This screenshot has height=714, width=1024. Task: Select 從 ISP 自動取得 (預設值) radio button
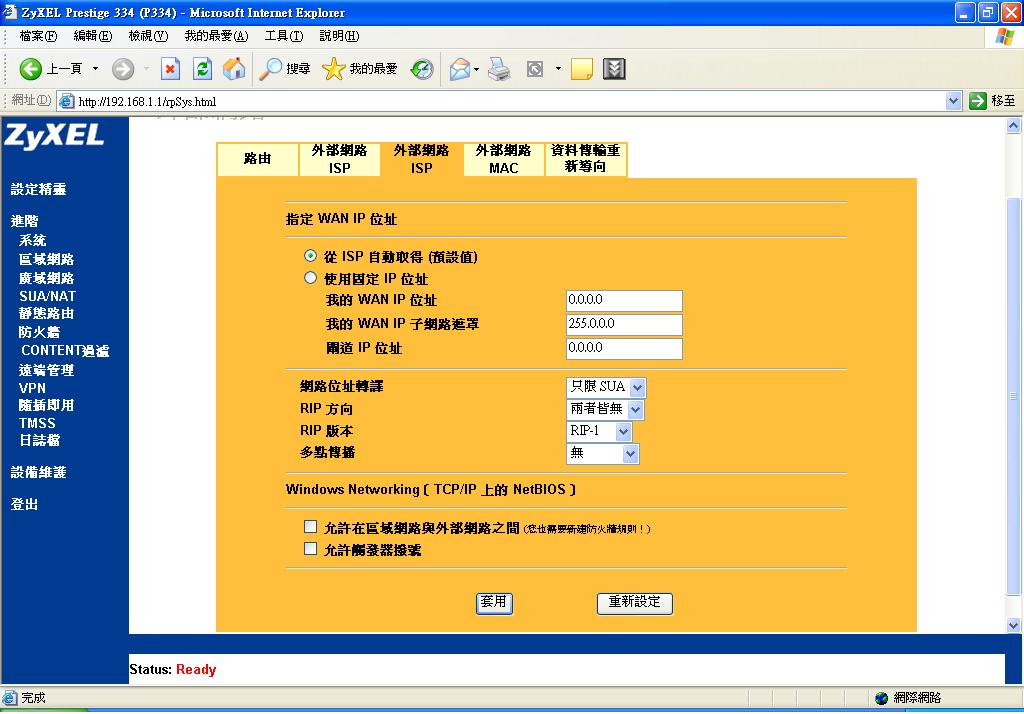point(311,255)
